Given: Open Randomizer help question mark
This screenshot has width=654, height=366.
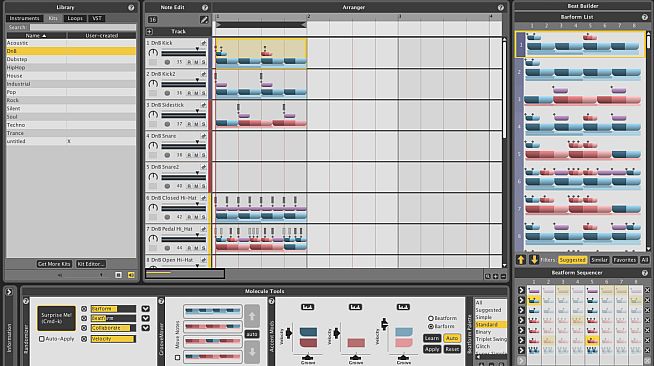Looking at the screenshot, I should 26,301.
